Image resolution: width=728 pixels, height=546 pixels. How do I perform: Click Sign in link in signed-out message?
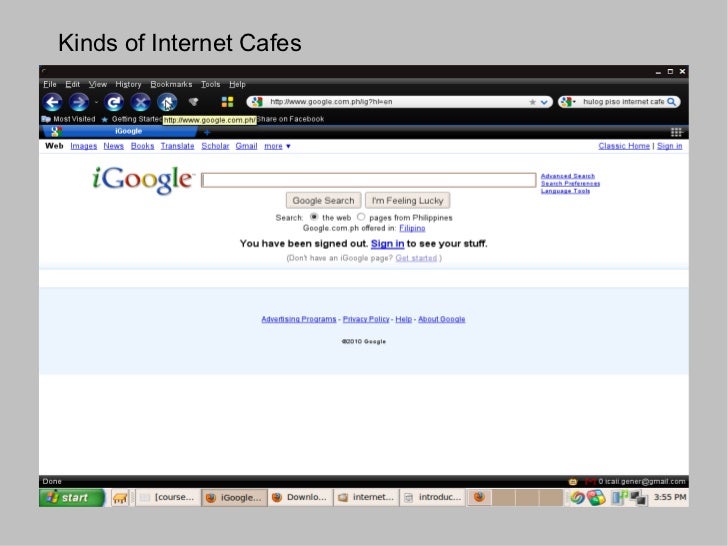pyautogui.click(x=387, y=244)
